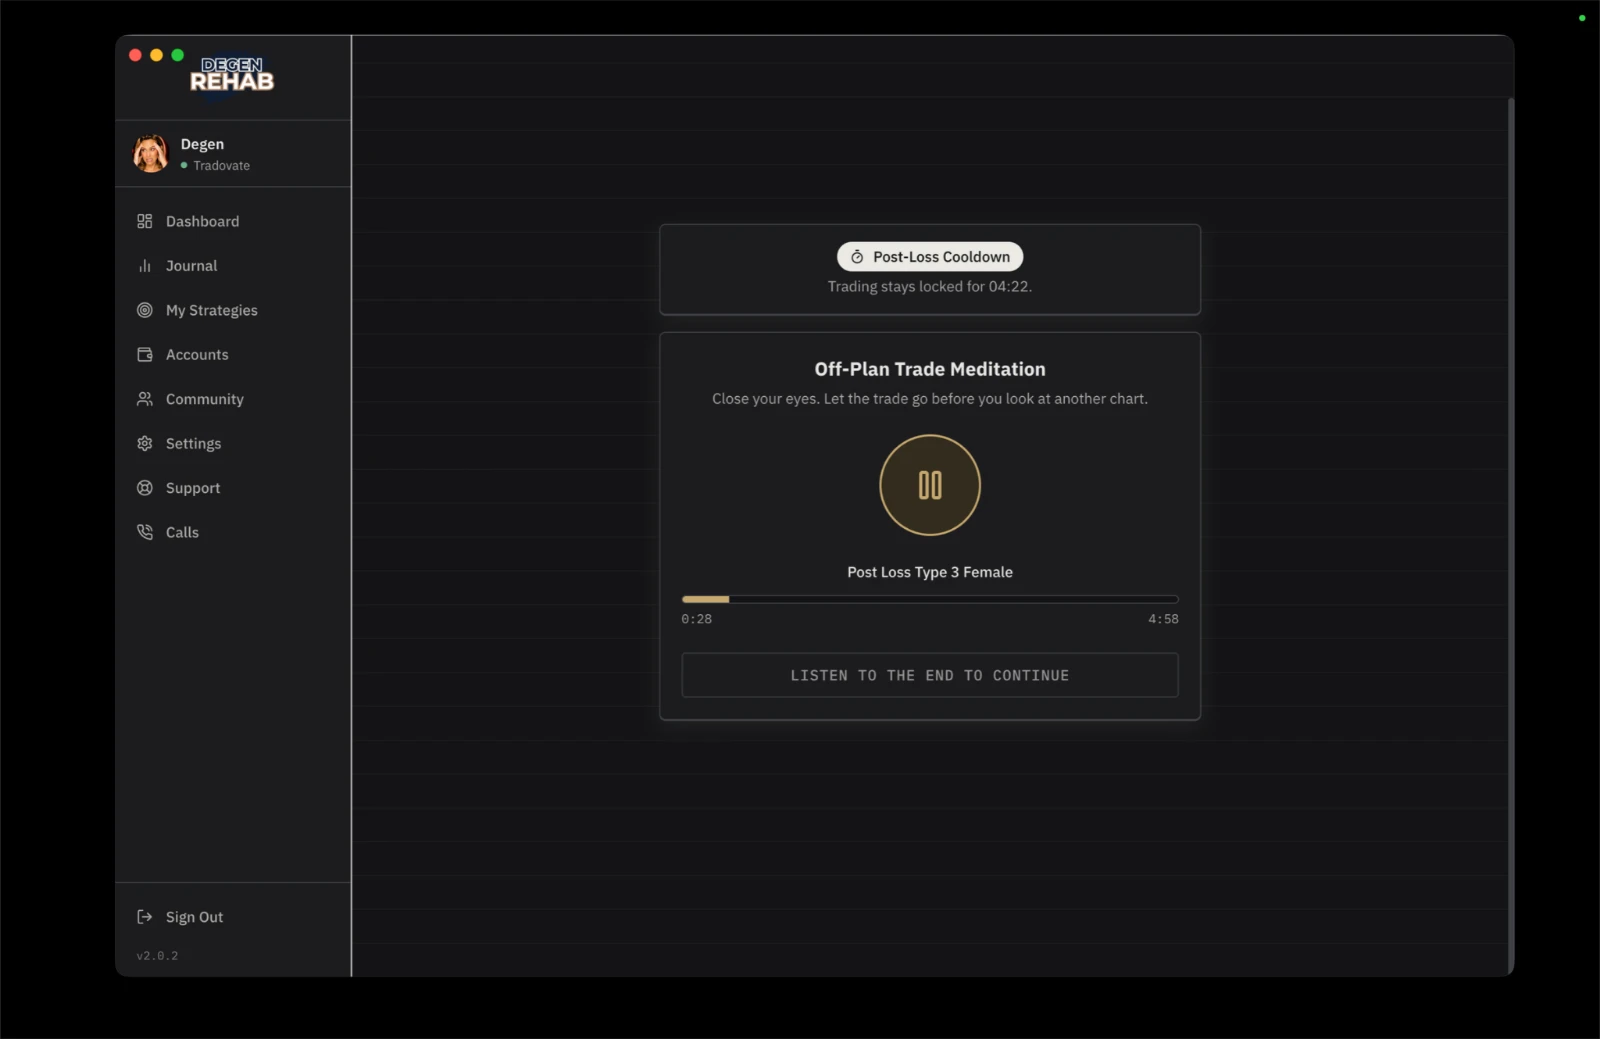Screen dimensions: 1600x1039
Task: Click the audio progress bar
Action: click(930, 599)
